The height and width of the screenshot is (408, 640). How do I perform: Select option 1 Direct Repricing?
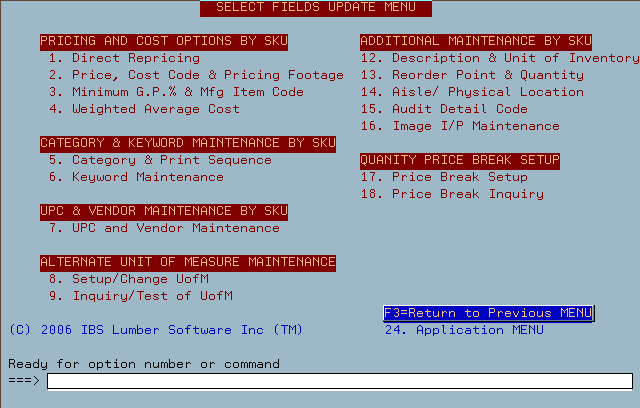pos(124,58)
